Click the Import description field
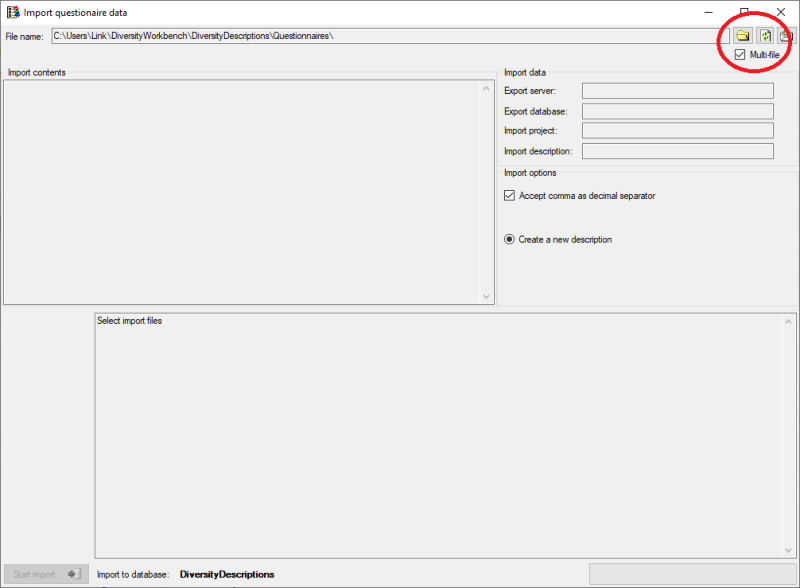800x588 pixels. (x=677, y=151)
